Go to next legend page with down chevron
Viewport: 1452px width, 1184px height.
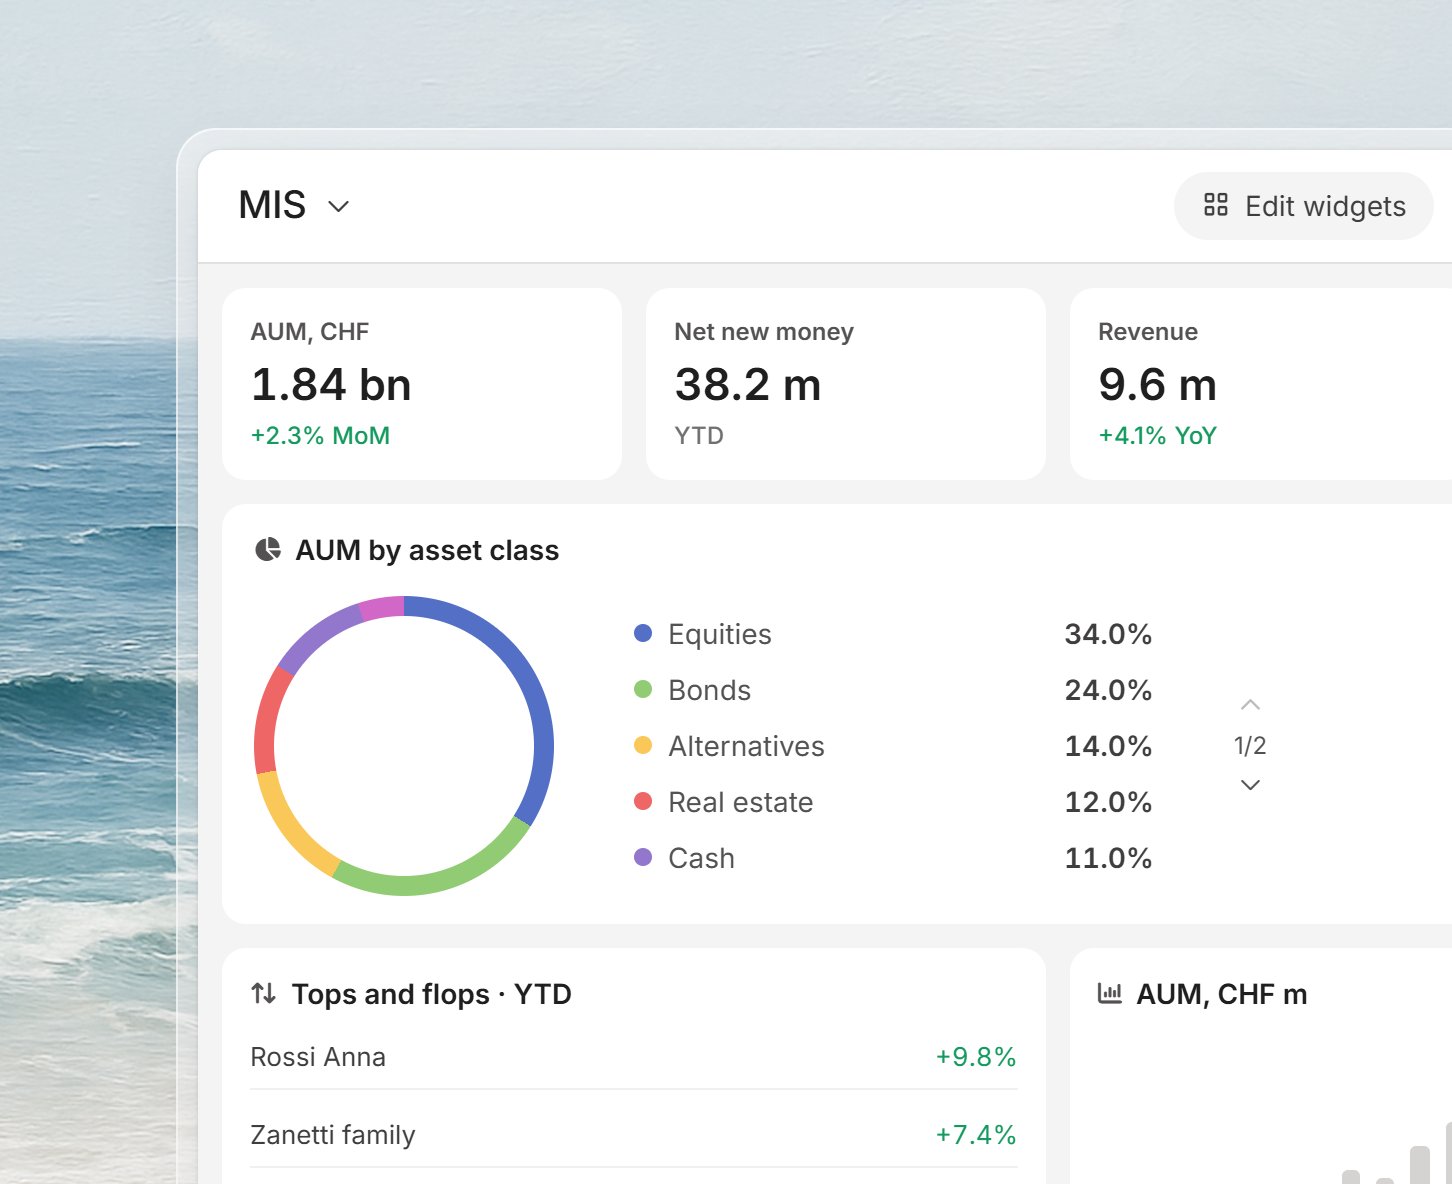(x=1250, y=785)
